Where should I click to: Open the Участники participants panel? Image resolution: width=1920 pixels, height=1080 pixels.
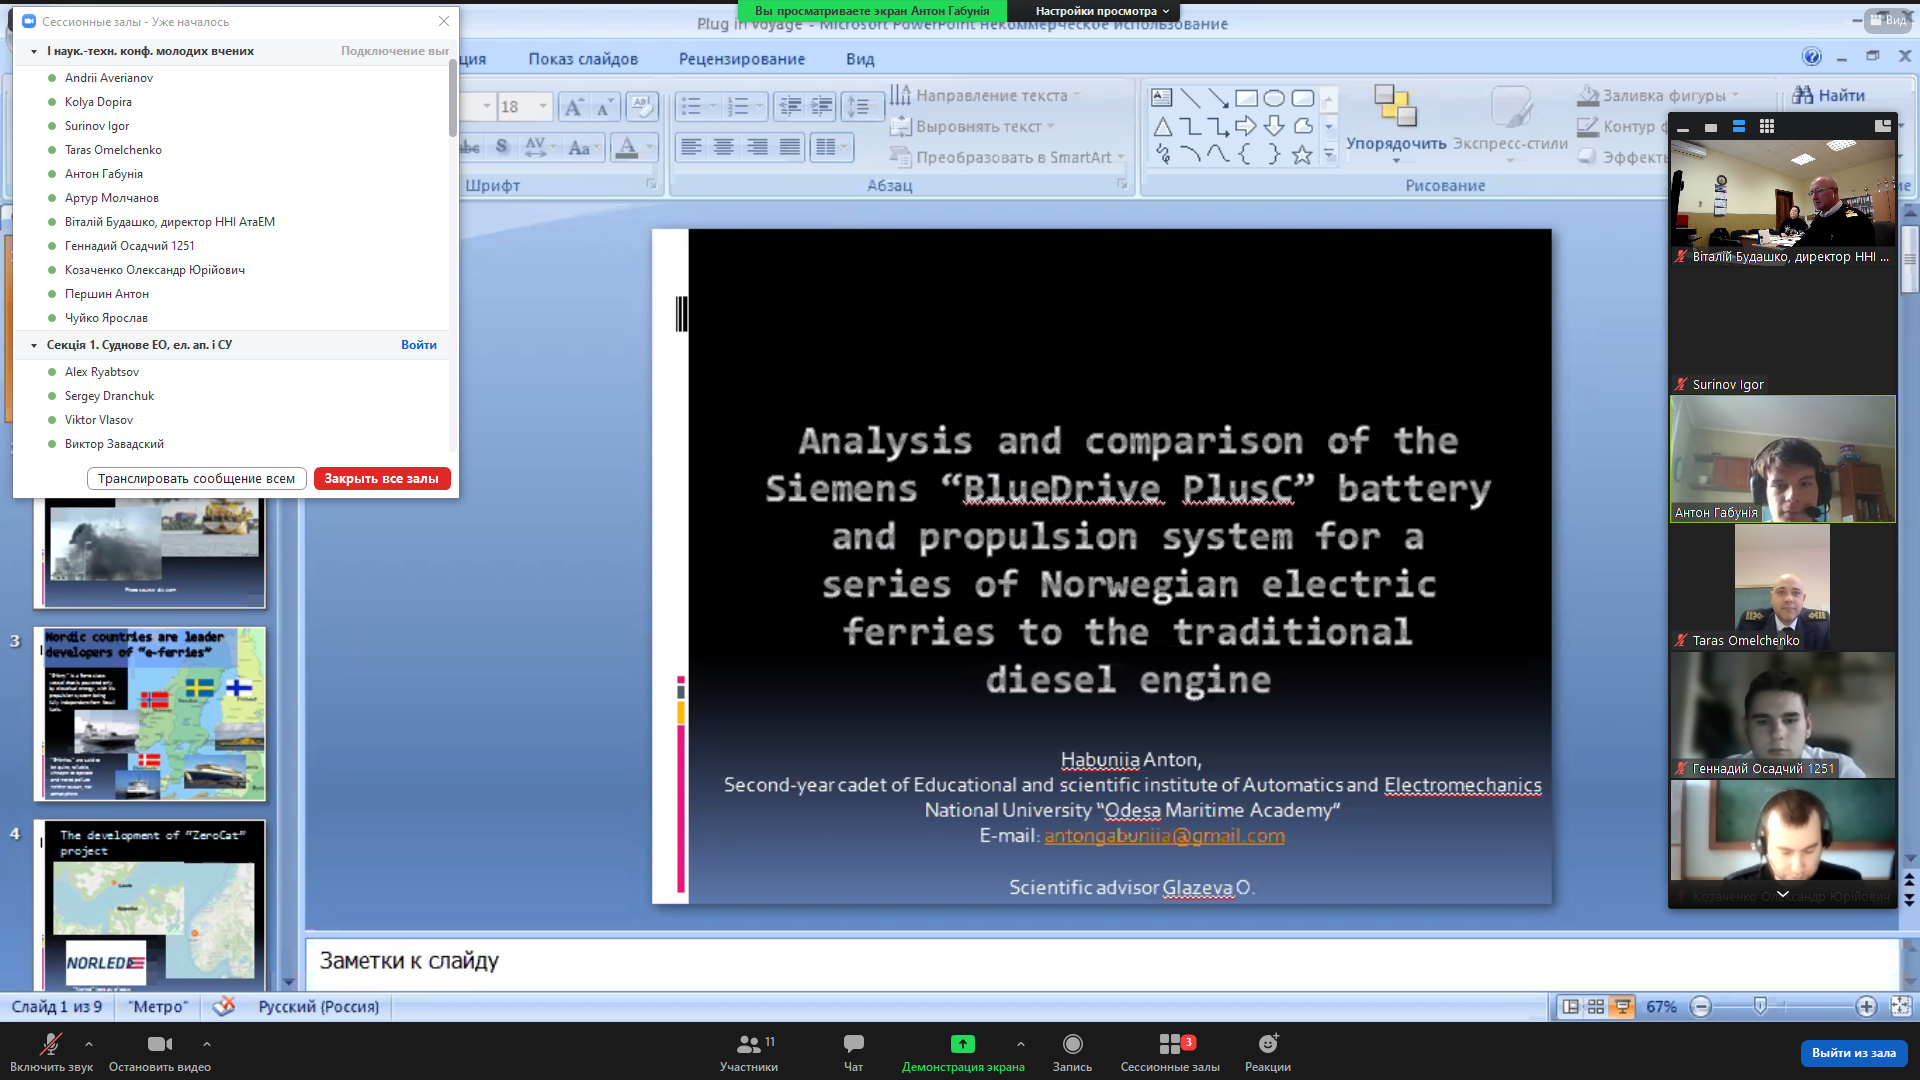pyautogui.click(x=749, y=1052)
